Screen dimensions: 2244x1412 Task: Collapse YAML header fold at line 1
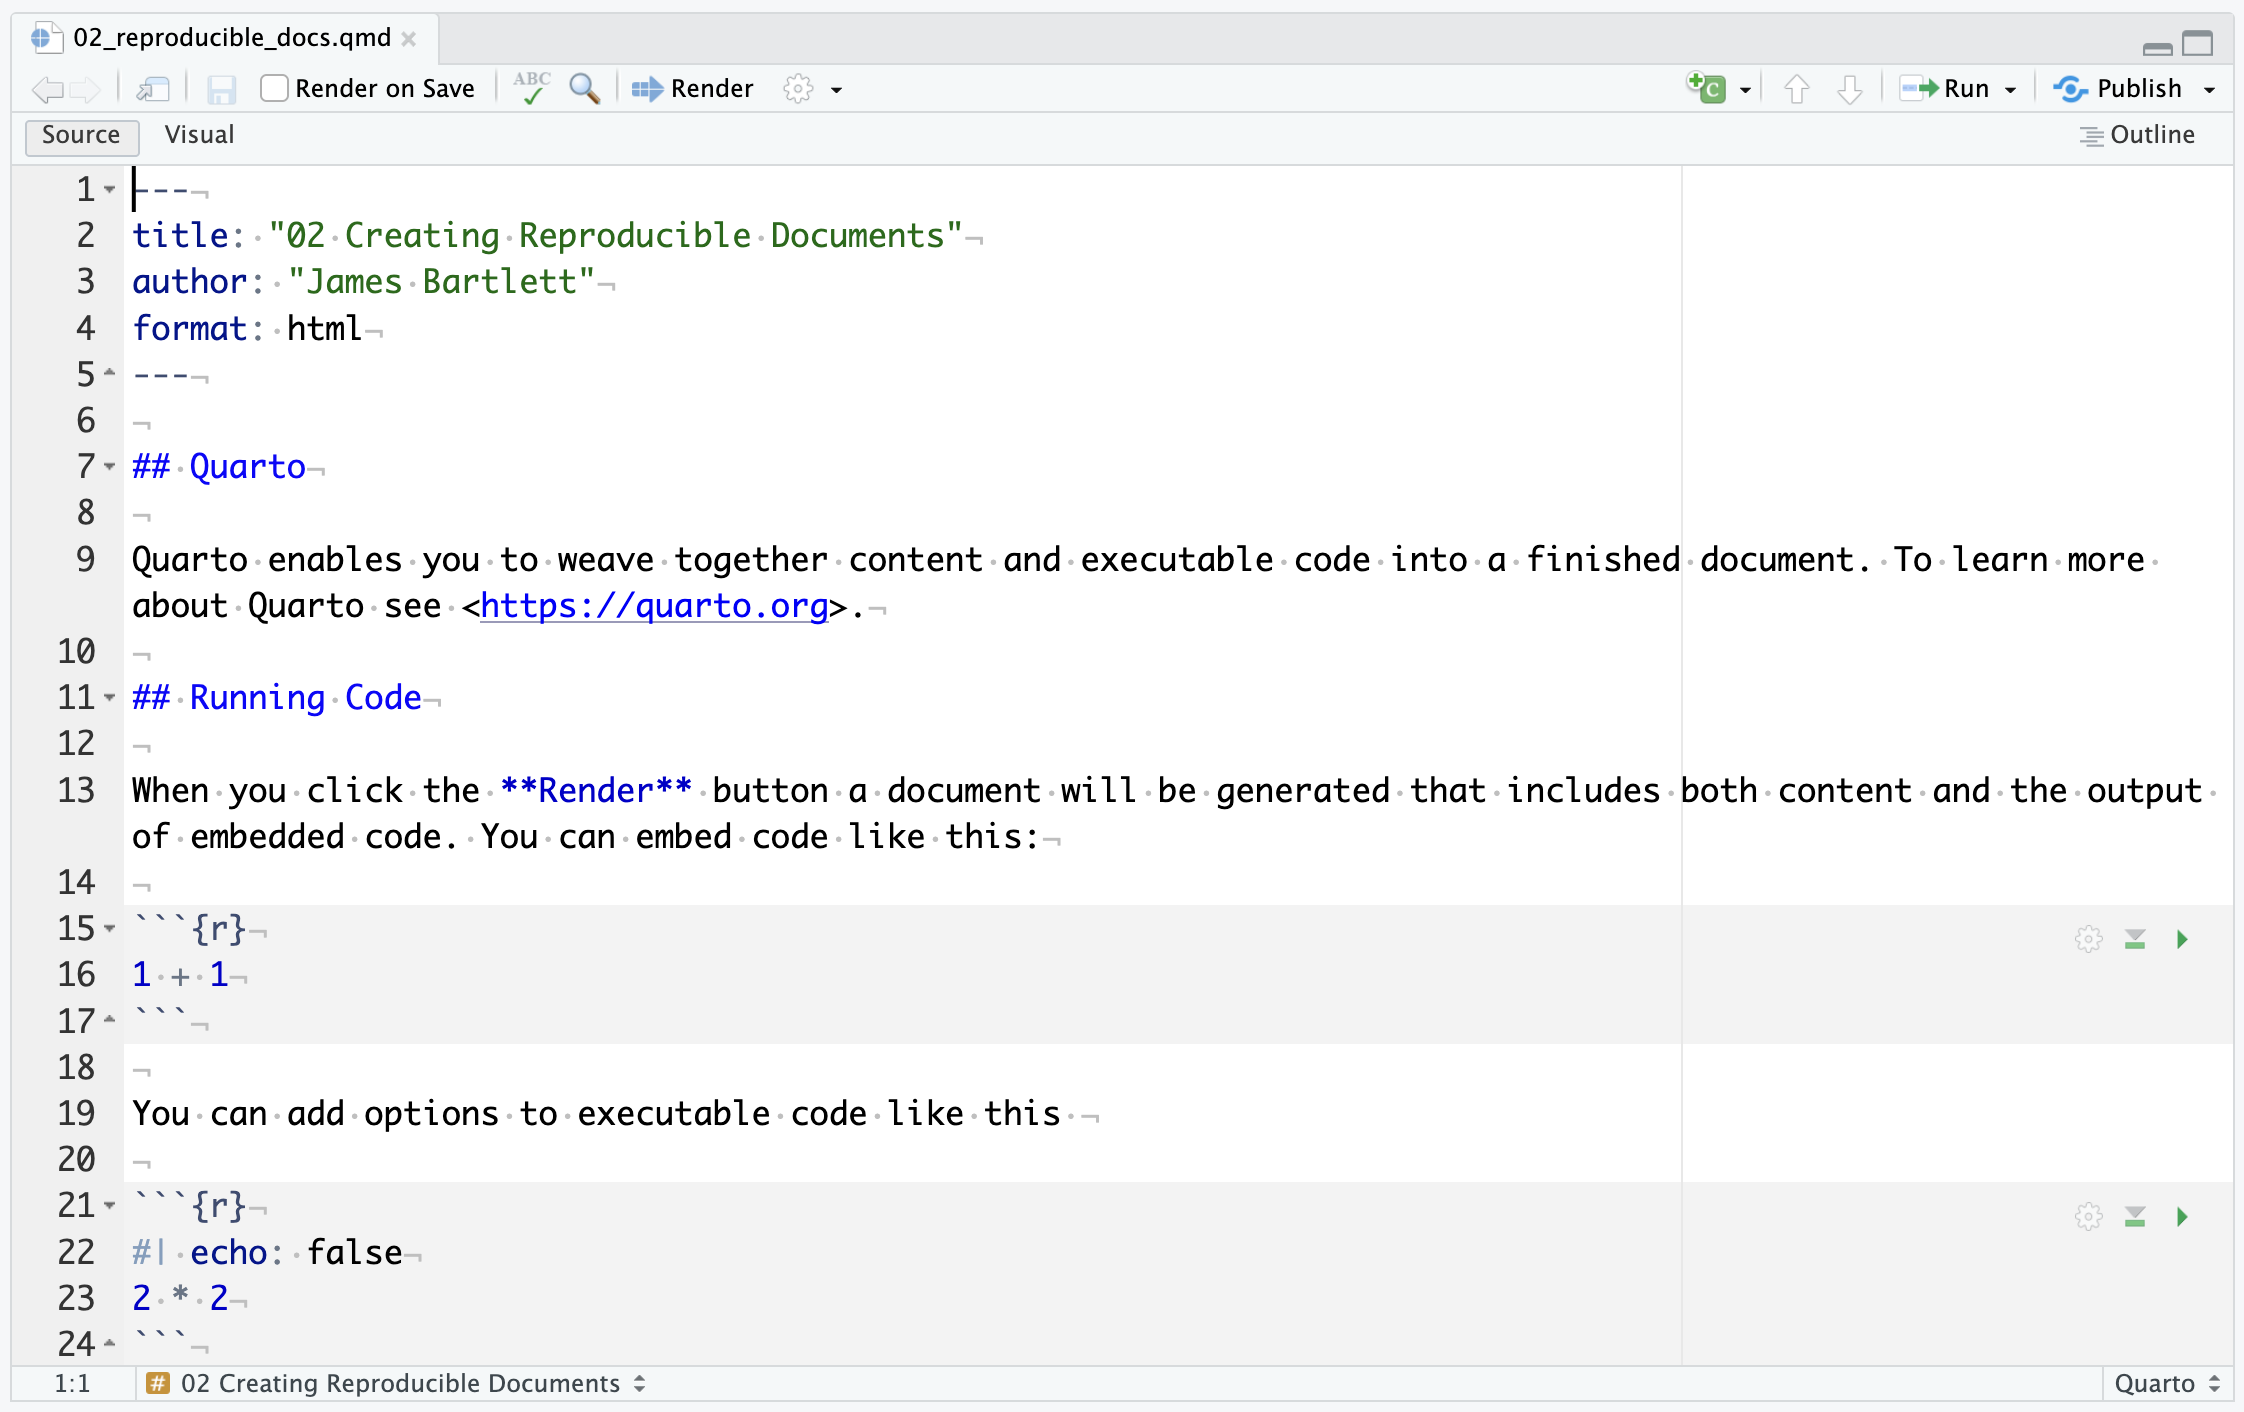[x=110, y=189]
